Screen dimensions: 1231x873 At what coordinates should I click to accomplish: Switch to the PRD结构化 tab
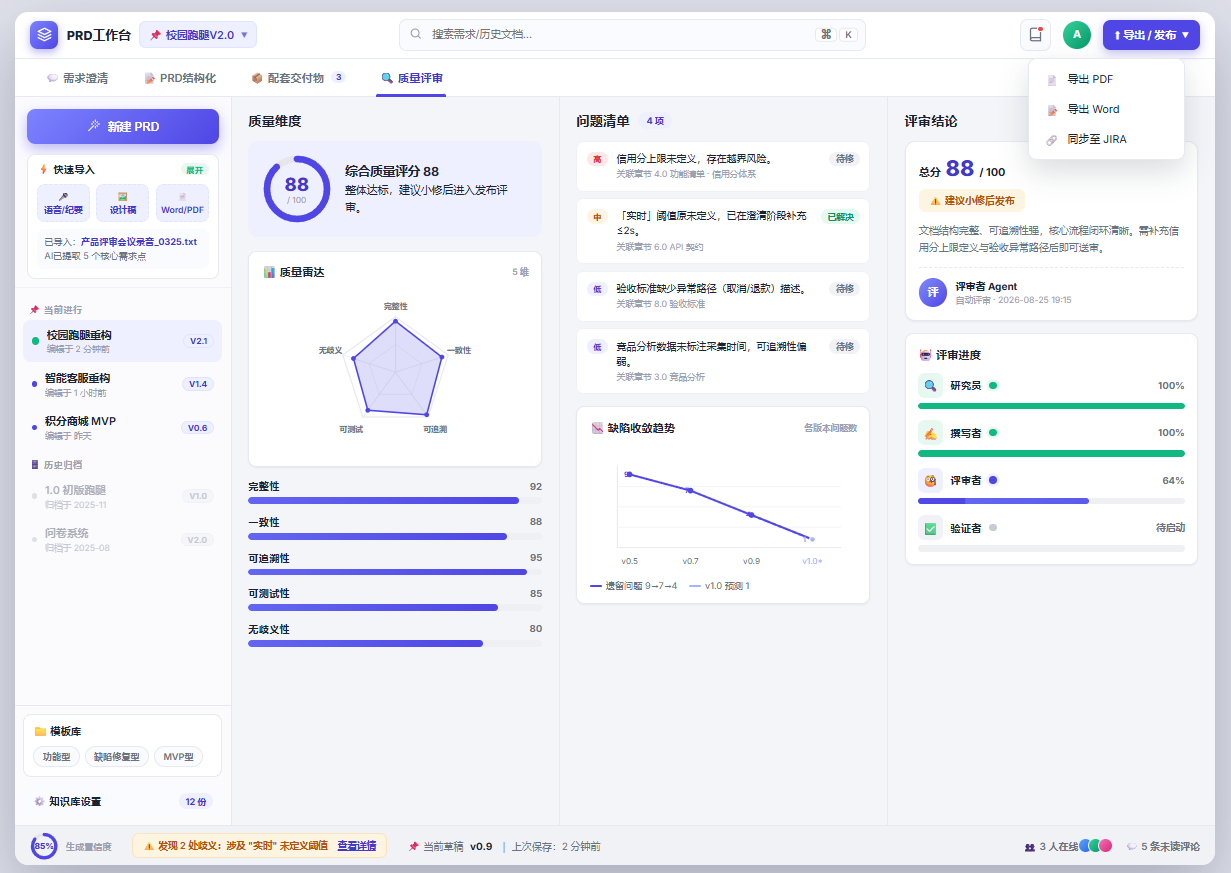tap(180, 78)
